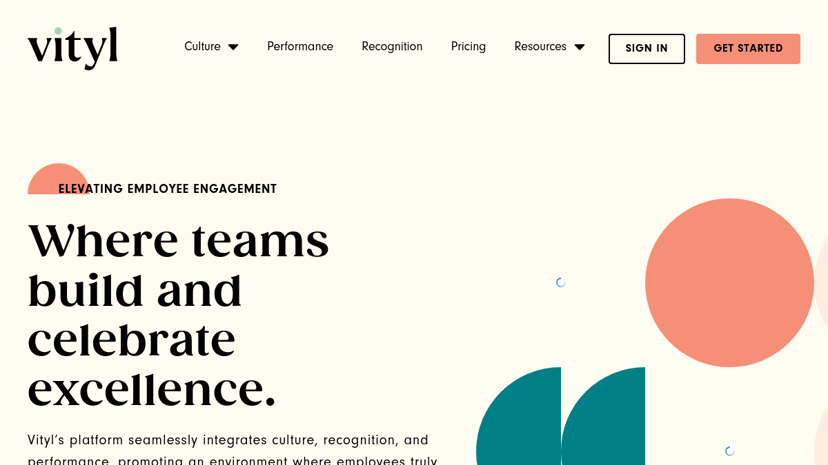Expand the Resources dropdown arrow
Image resolution: width=828 pixels, height=465 pixels.
click(x=579, y=47)
